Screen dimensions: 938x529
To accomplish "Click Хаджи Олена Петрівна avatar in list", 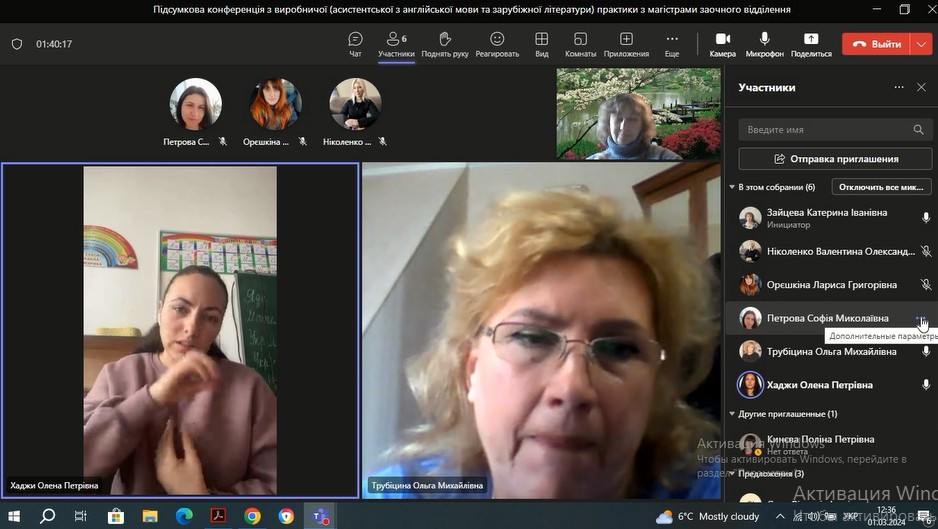I will tap(750, 385).
